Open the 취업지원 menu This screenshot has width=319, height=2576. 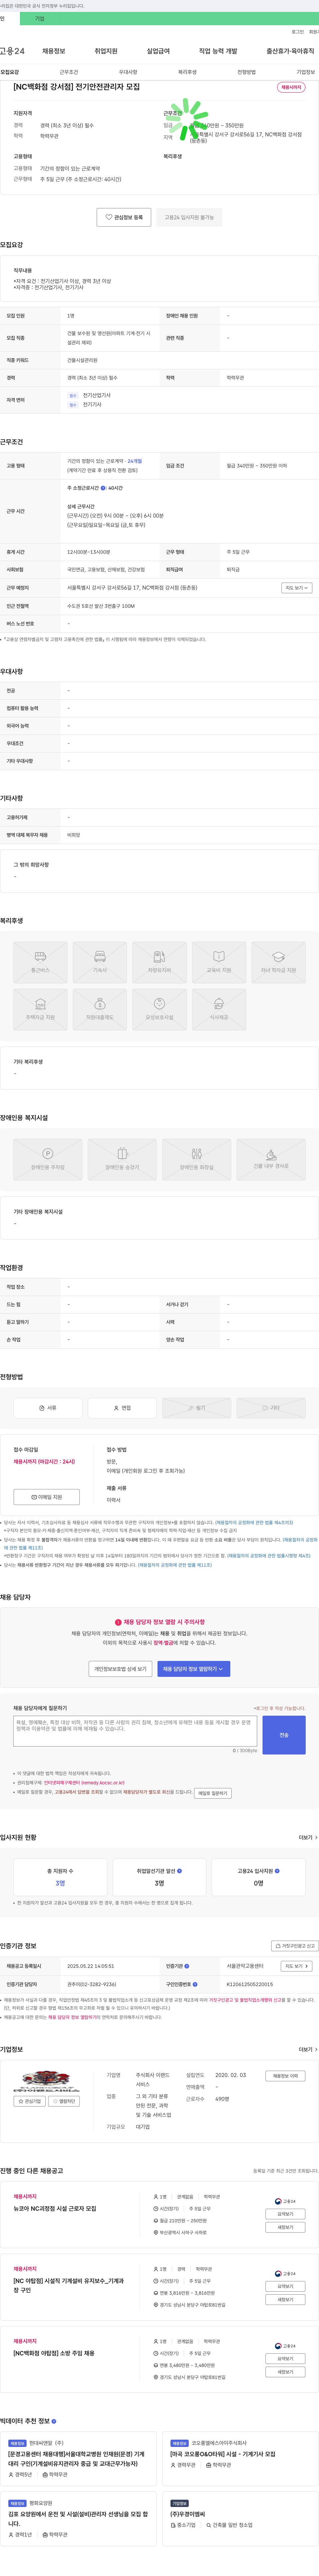click(x=106, y=51)
